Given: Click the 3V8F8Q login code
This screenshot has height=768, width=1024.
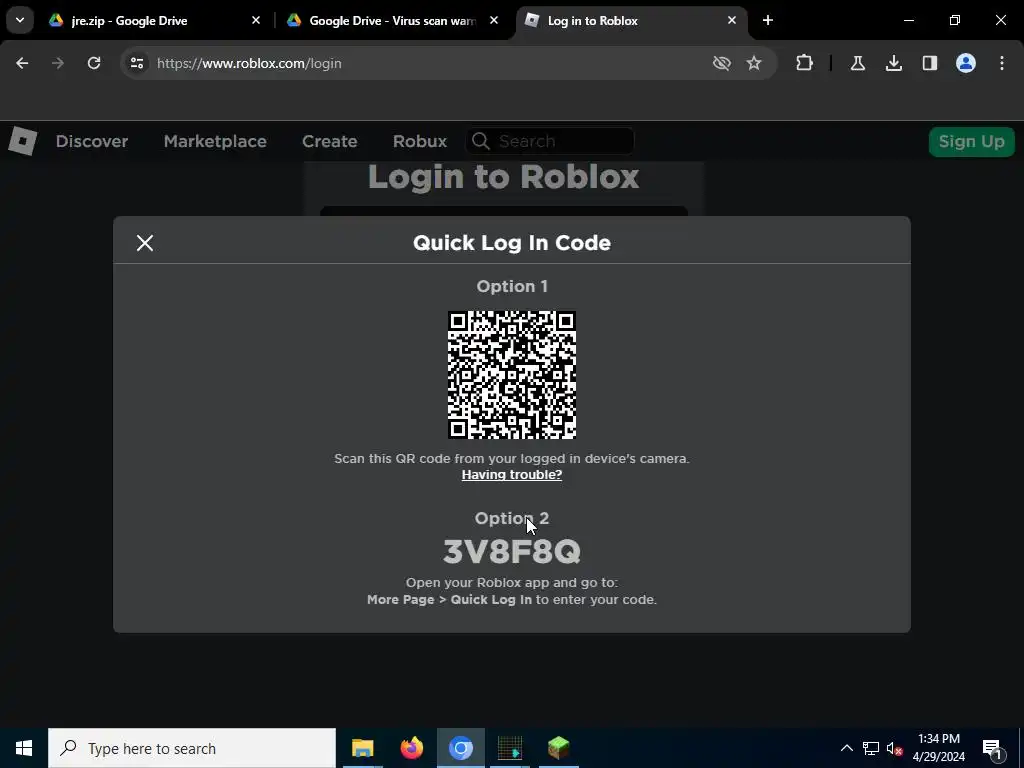Looking at the screenshot, I should pyautogui.click(x=512, y=552).
